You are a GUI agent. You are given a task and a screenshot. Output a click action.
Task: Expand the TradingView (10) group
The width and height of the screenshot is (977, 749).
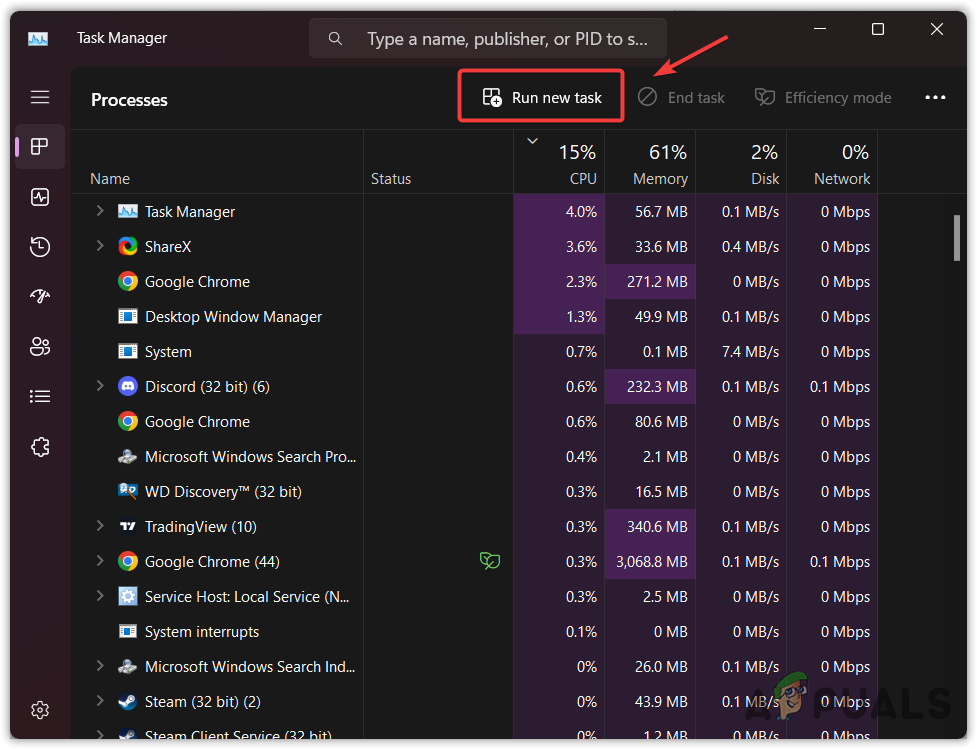pyautogui.click(x=100, y=526)
